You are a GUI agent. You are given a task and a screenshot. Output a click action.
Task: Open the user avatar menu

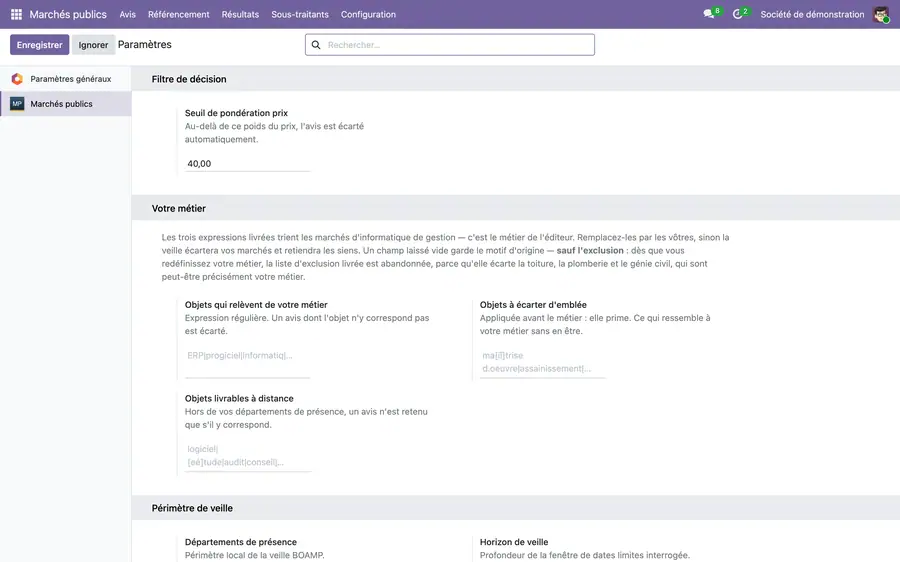[x=880, y=14]
